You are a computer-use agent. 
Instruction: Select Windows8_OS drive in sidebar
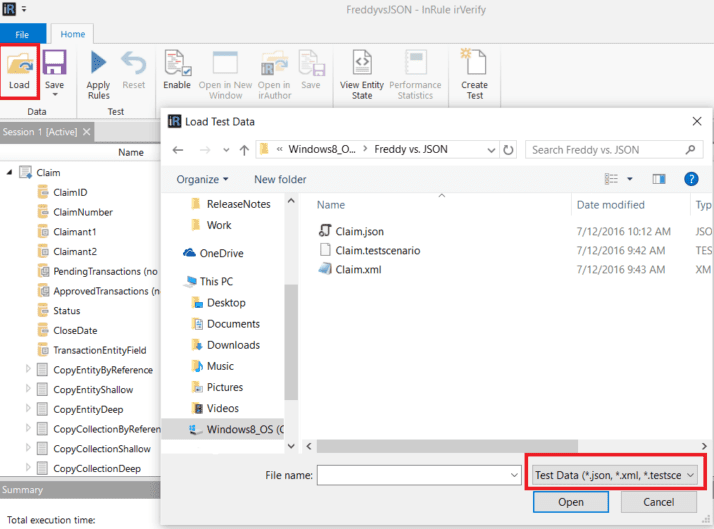(x=223, y=429)
